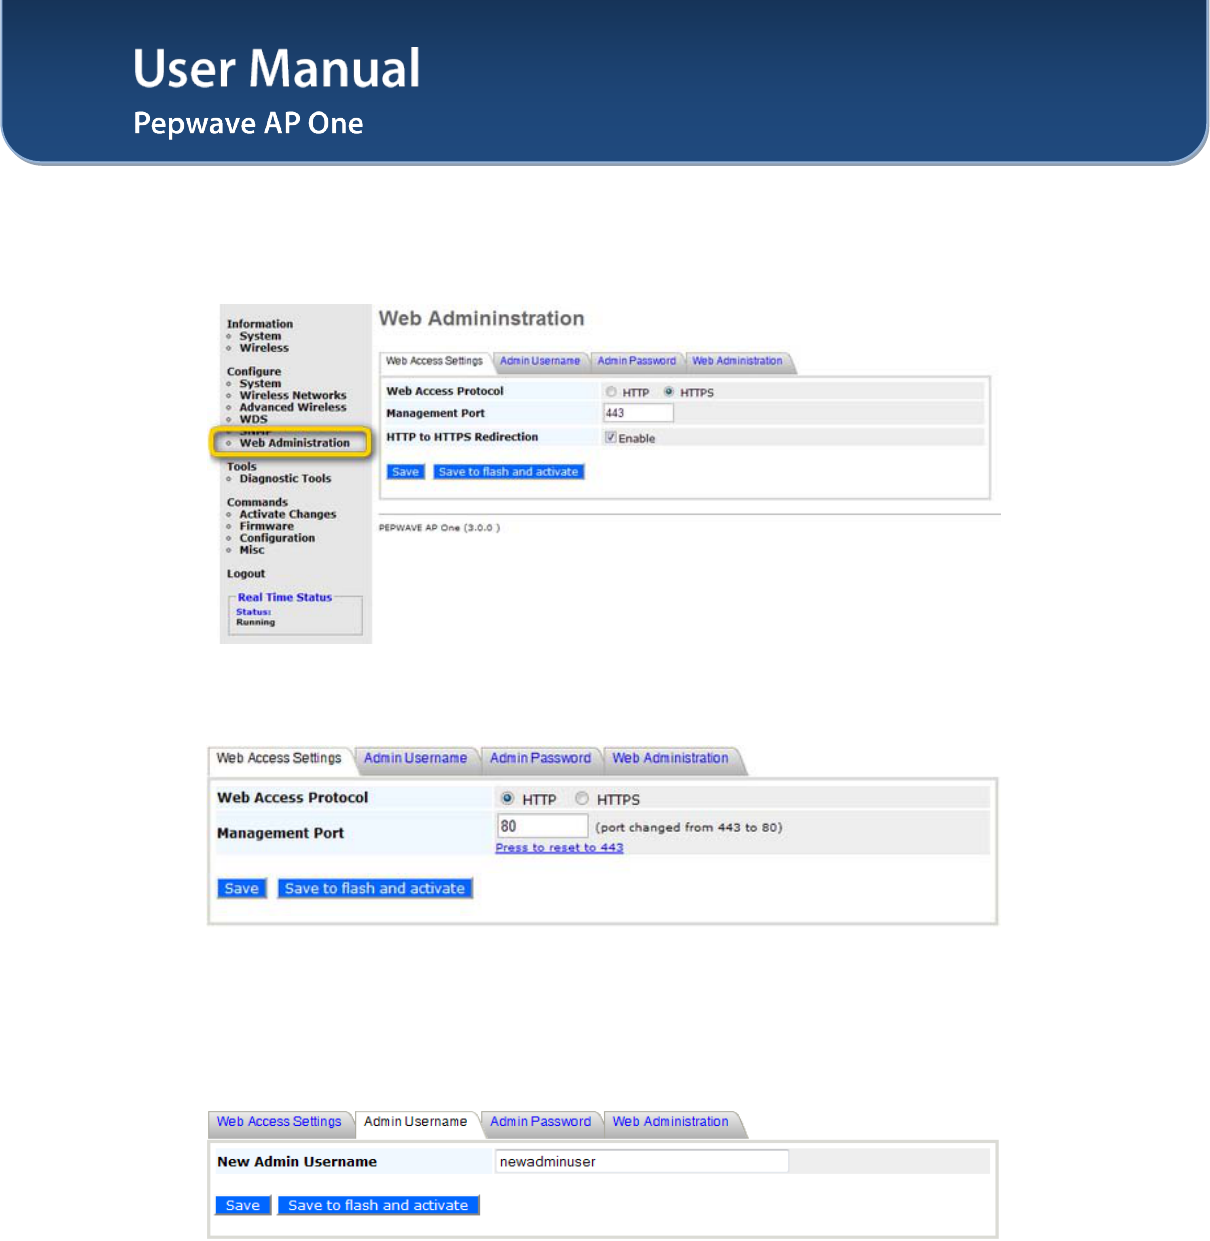This screenshot has width=1210, height=1241.
Task: Click the Real Time Status heading
Action: coord(285,597)
